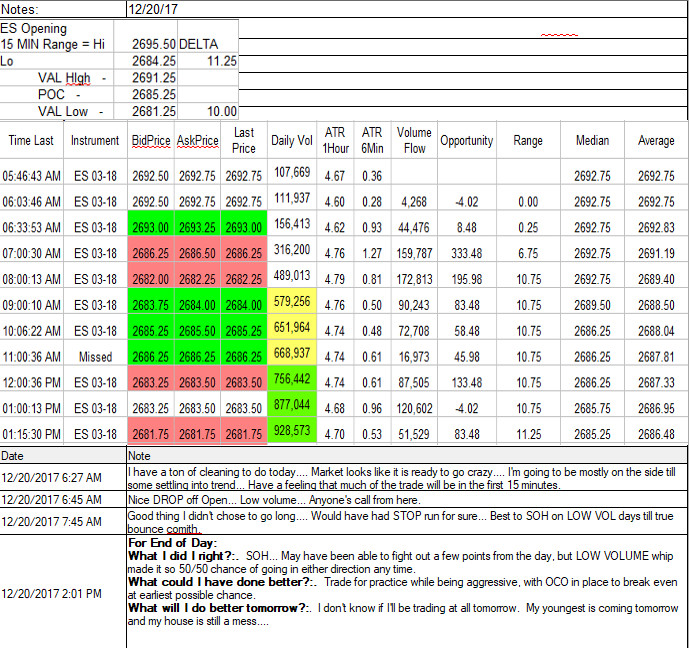Select the DELTA label cell
Screen dimensions: 689x648
[x=208, y=36]
